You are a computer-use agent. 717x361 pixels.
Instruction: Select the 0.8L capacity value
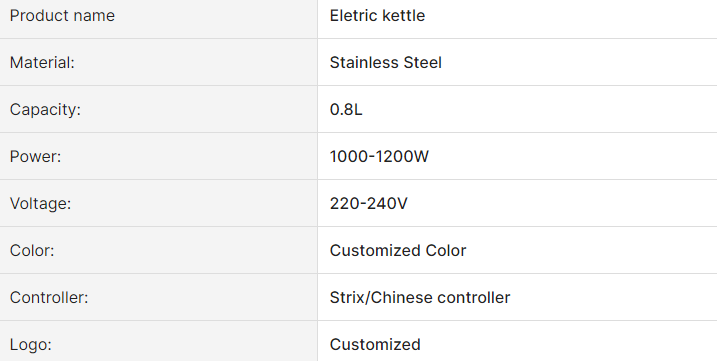tap(346, 110)
